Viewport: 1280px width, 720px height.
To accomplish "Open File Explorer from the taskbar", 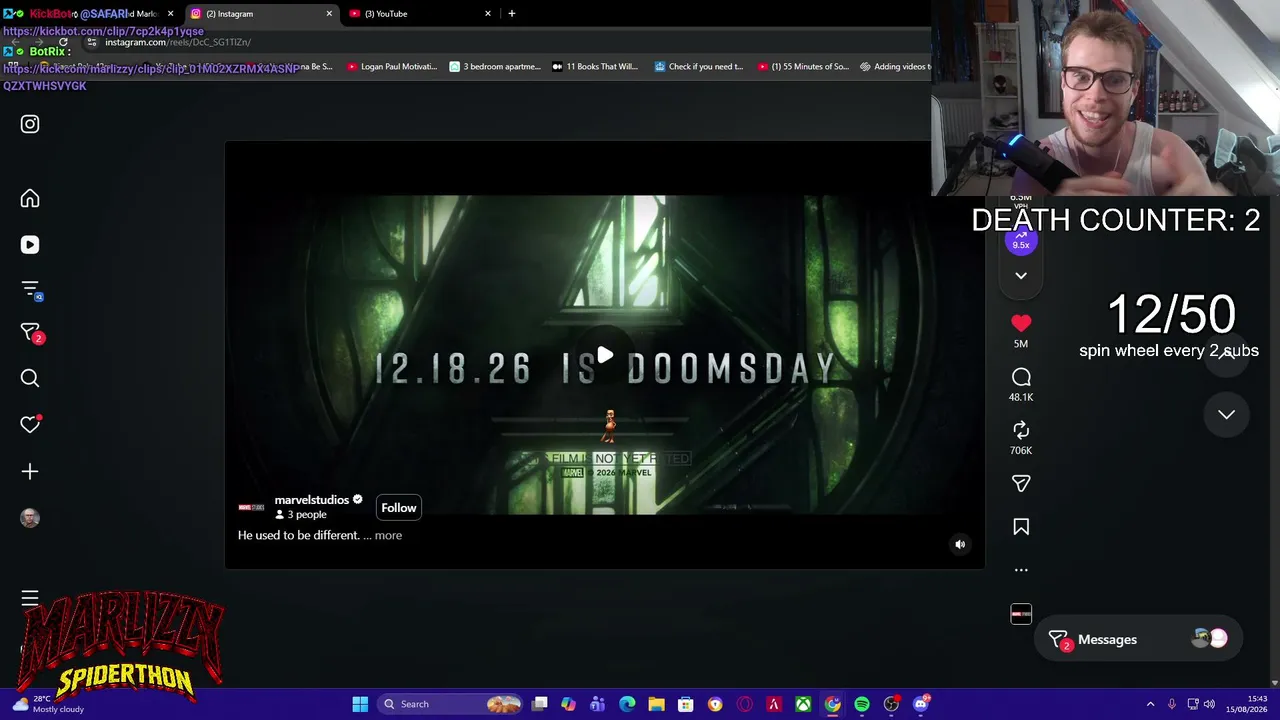I will pos(656,704).
